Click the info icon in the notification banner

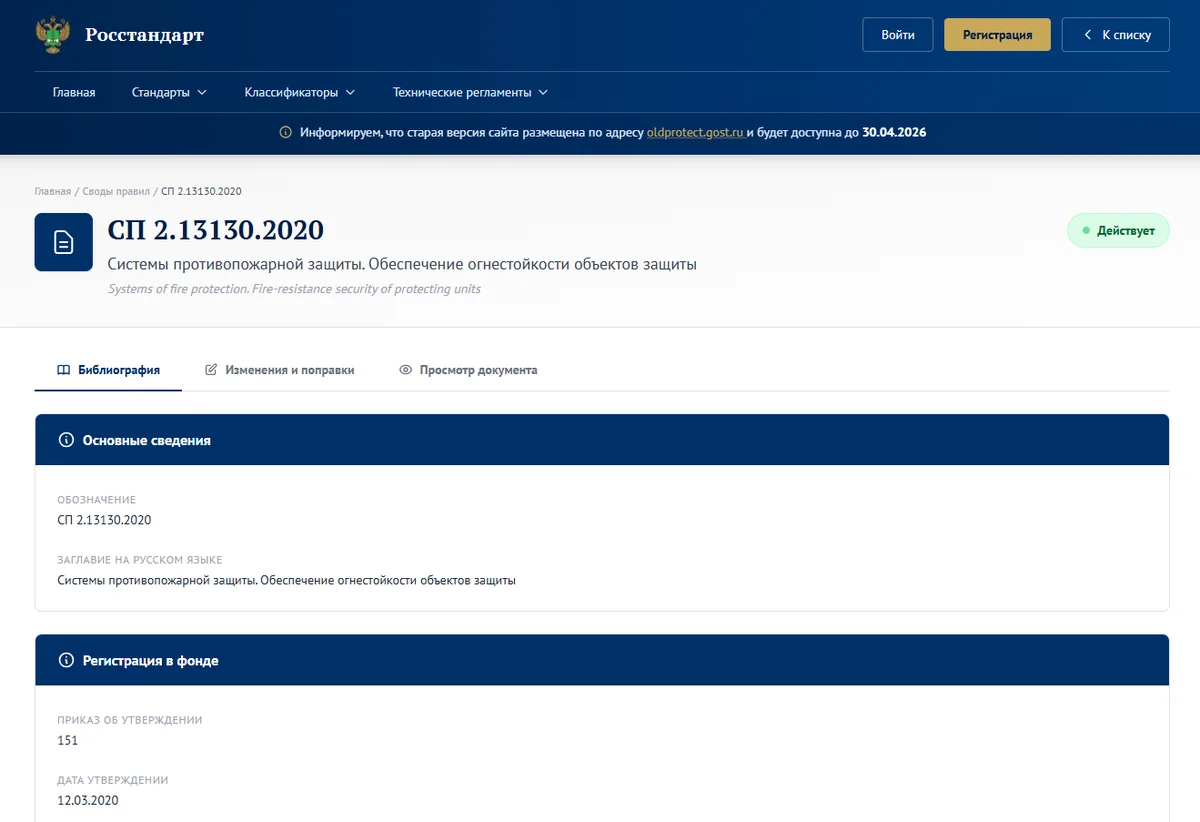click(x=285, y=132)
